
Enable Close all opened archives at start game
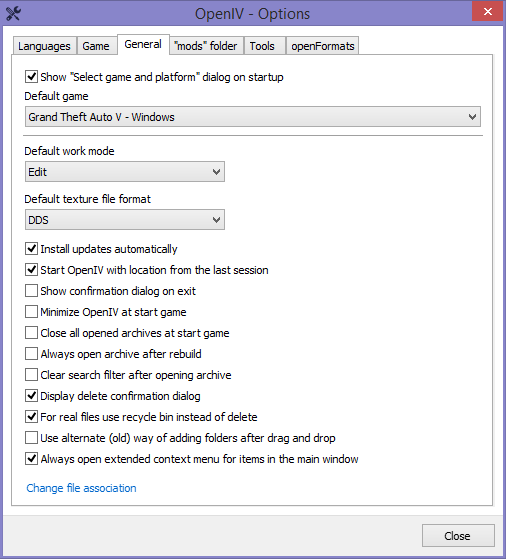31,333
